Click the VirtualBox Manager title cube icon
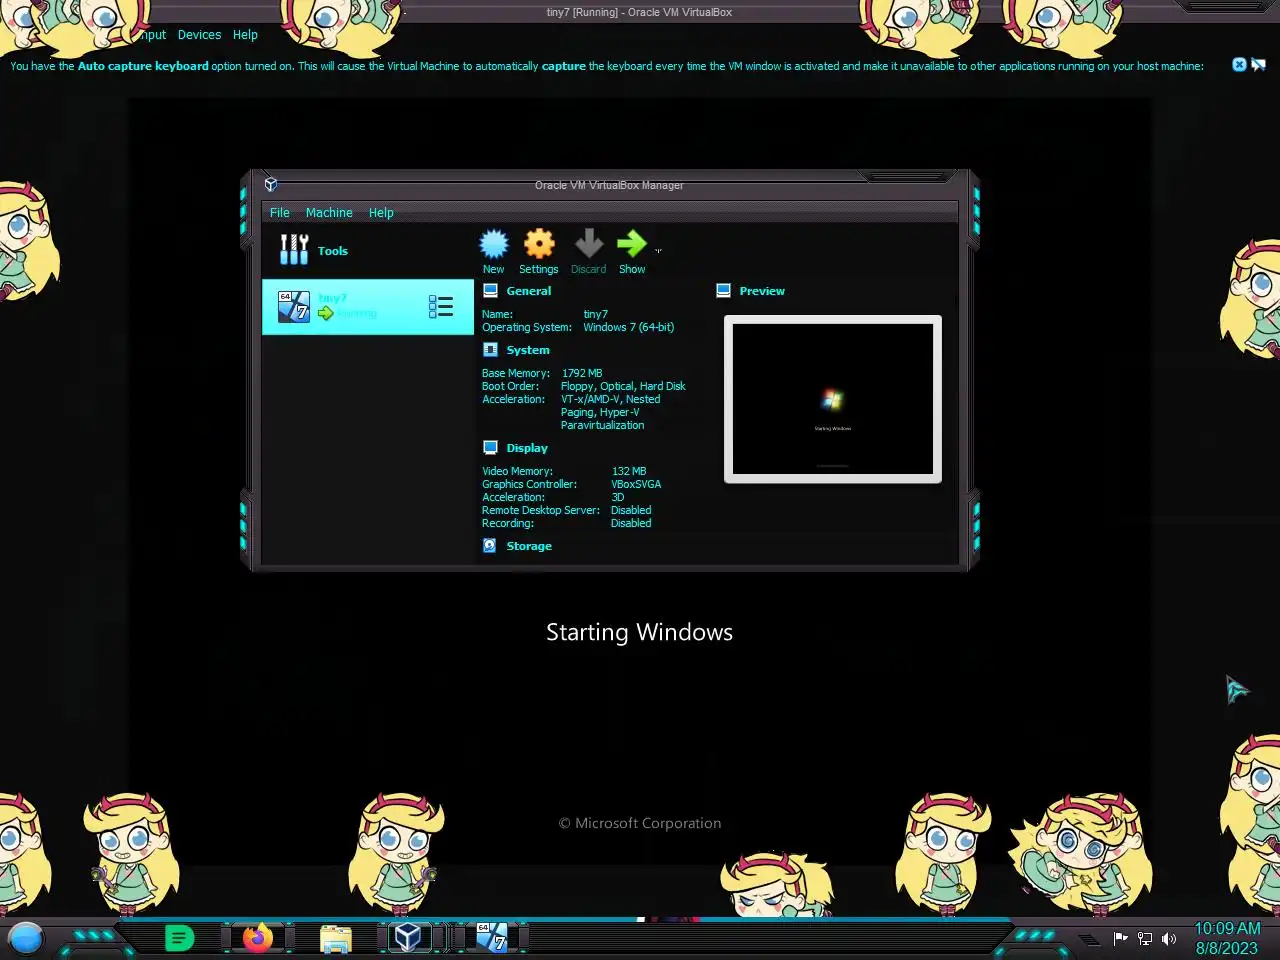The width and height of the screenshot is (1280, 960). [271, 185]
